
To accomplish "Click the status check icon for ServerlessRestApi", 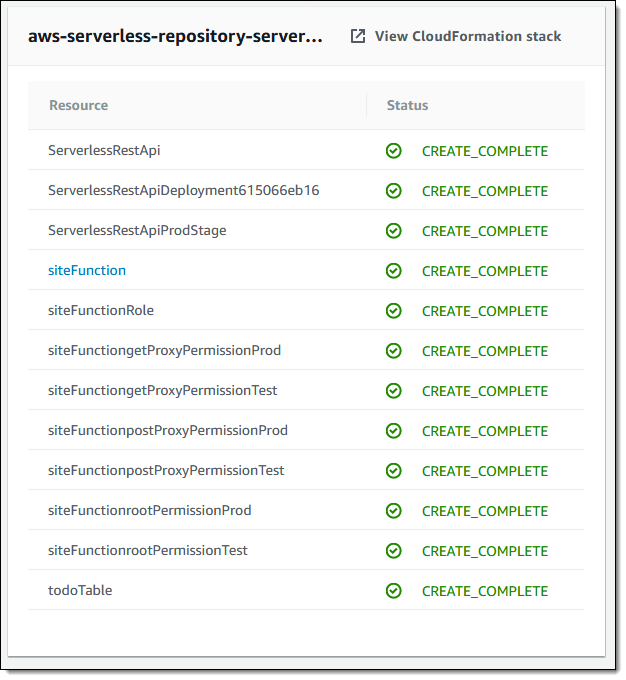I will pyautogui.click(x=394, y=151).
